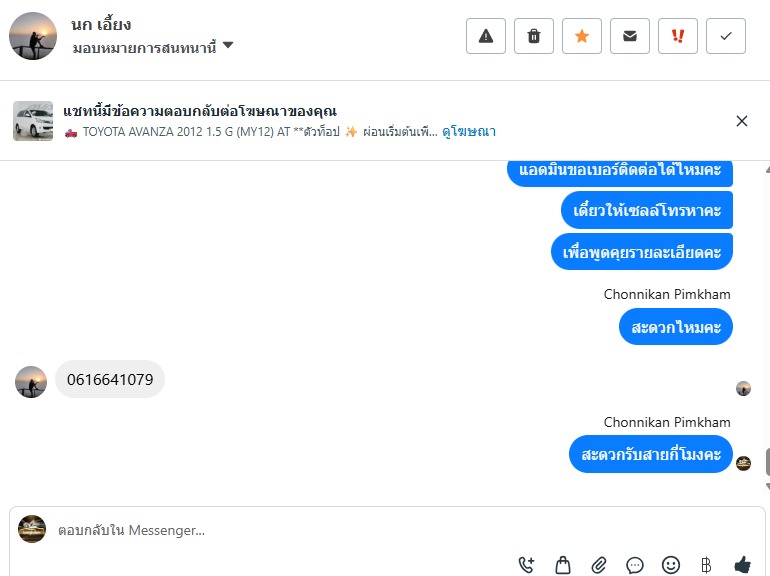The height and width of the screenshot is (576, 770).
Task: Mark conversation unread with envelope icon
Action: point(630,36)
